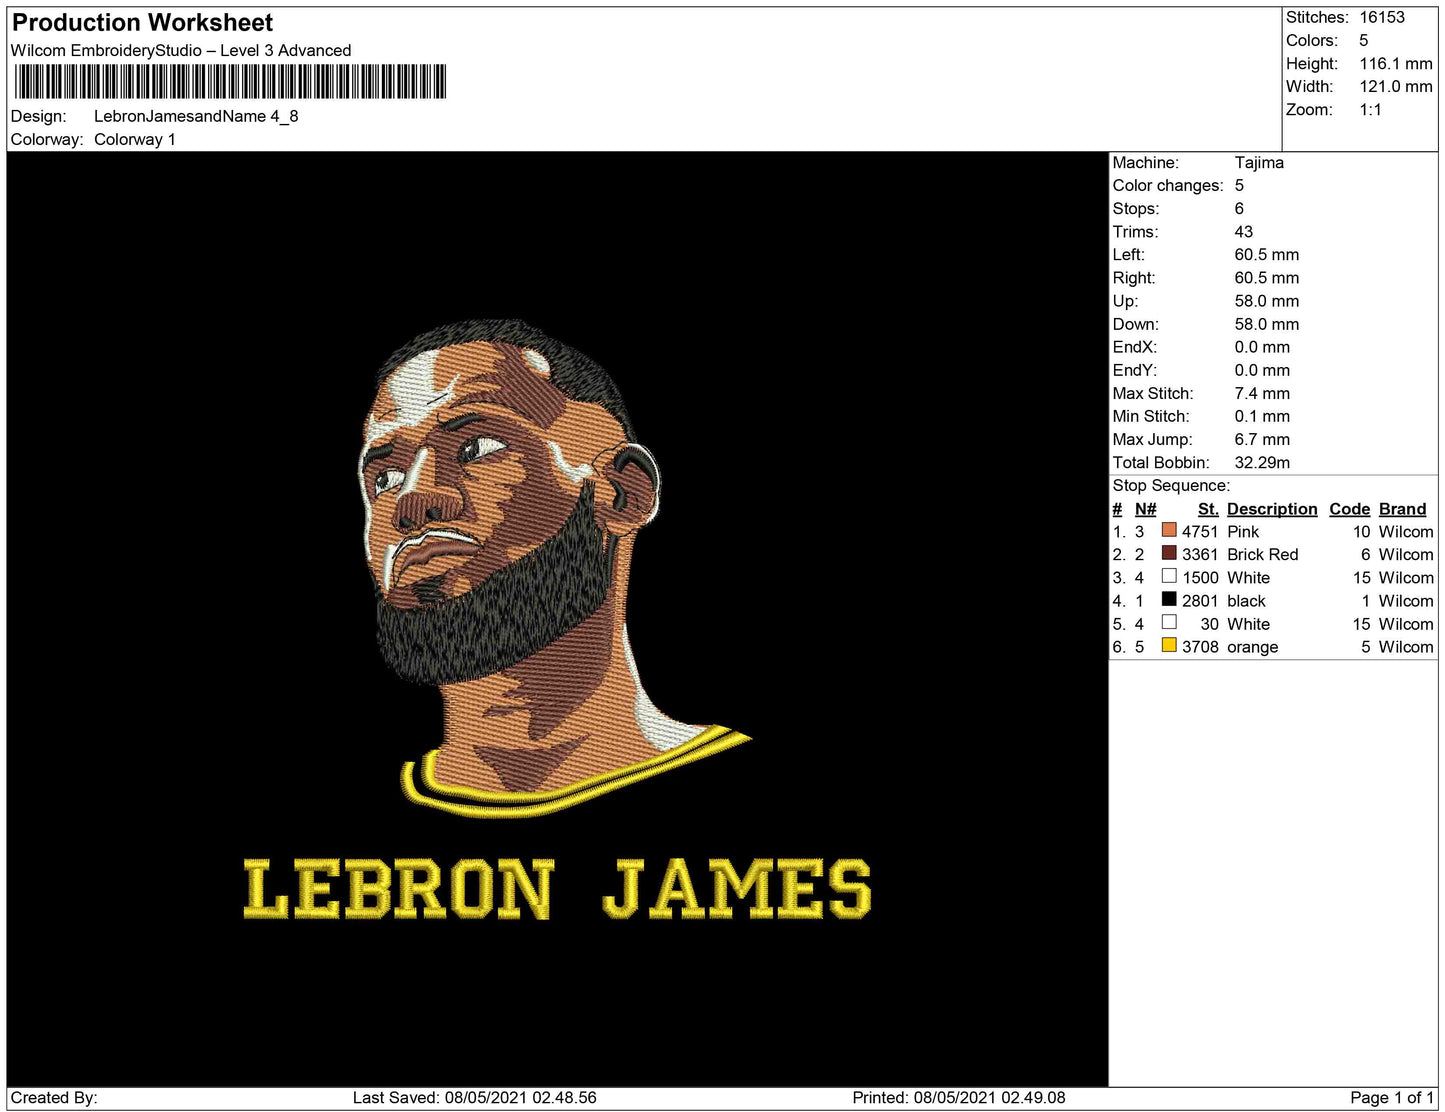Select the Pink color swatch for stop 1
1445x1112 pixels.
point(1170,531)
